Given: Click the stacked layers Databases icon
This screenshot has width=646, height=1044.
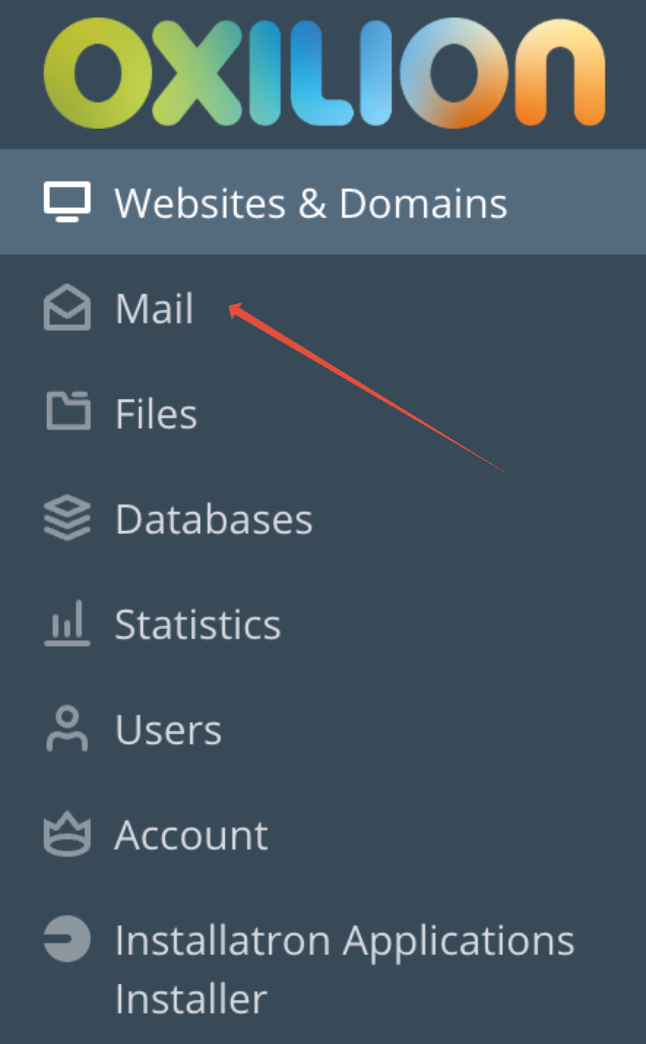Looking at the screenshot, I should click(67, 517).
